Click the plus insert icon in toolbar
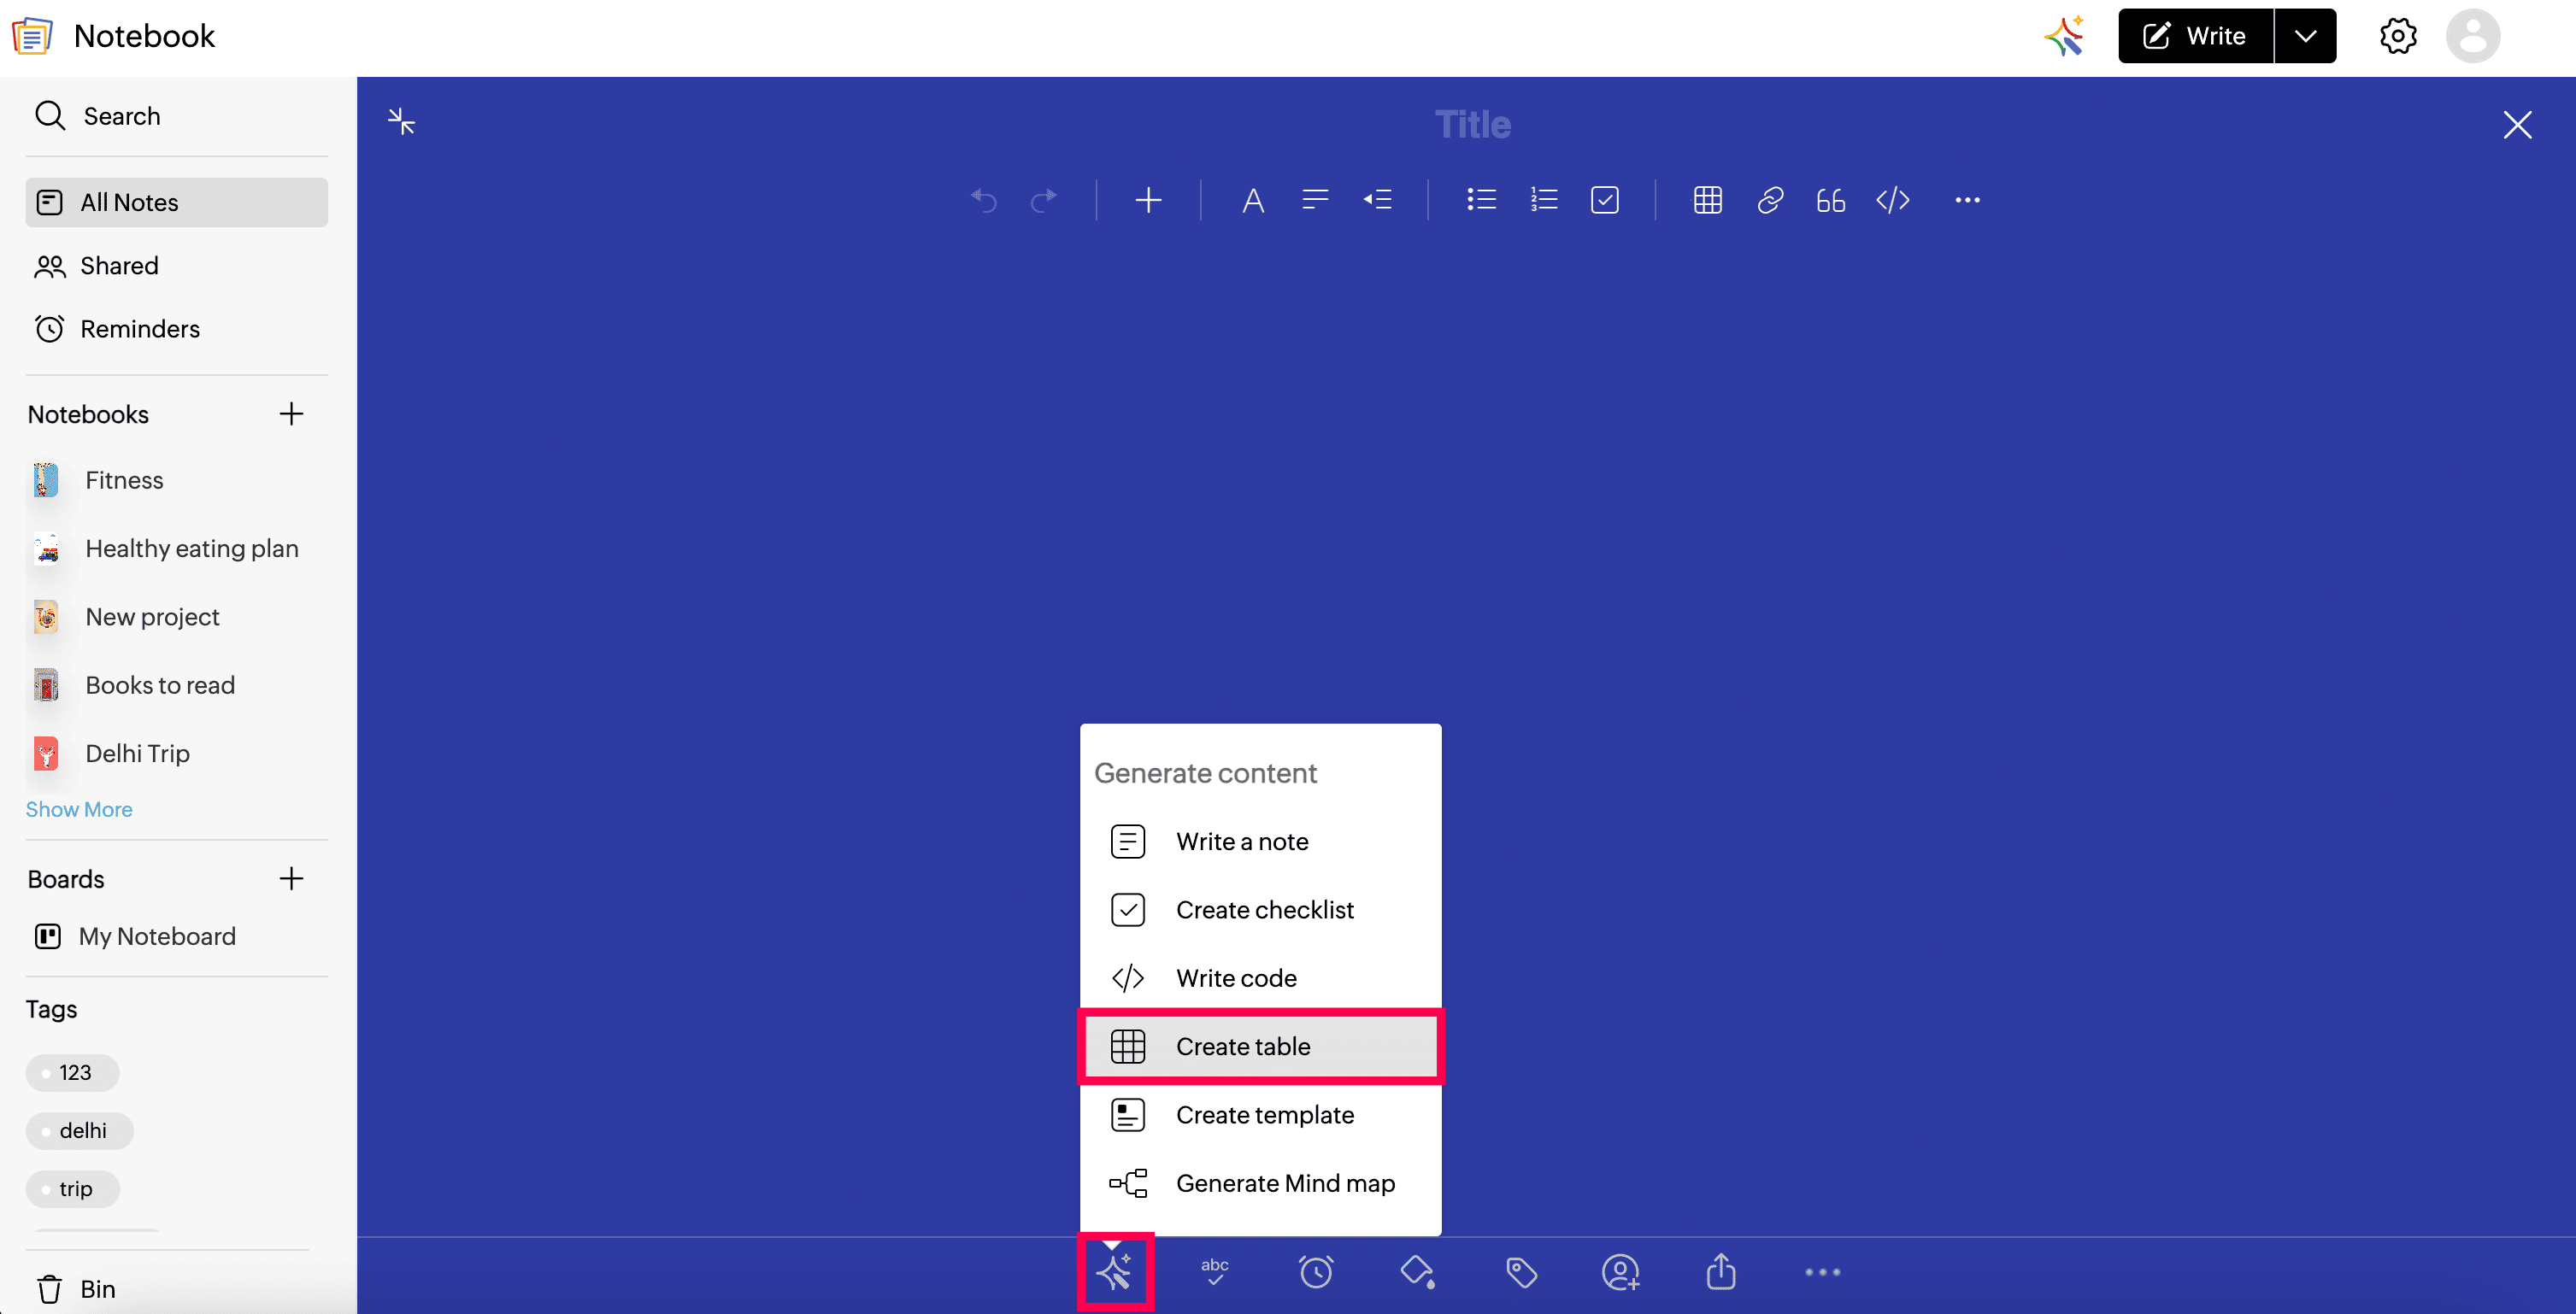2576x1314 pixels. [1148, 200]
